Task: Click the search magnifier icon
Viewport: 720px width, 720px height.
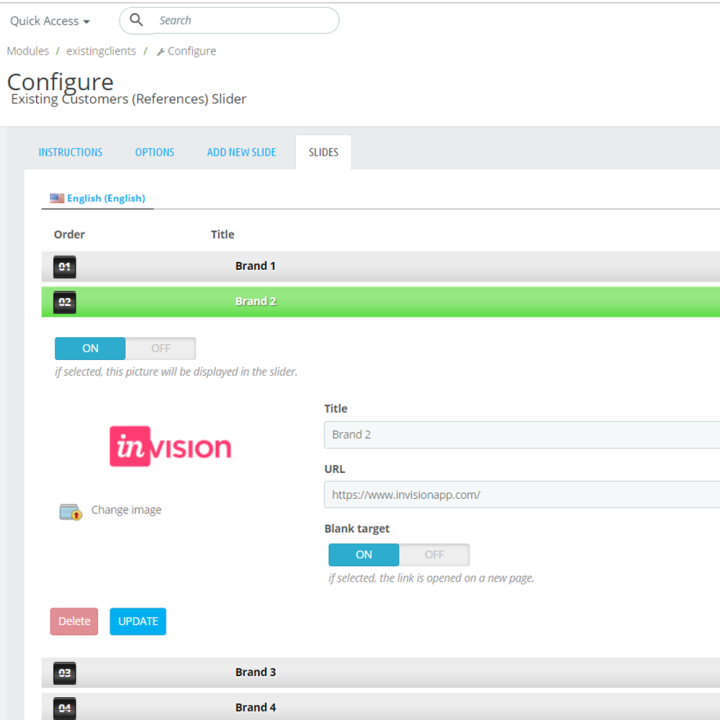Action: [136, 20]
